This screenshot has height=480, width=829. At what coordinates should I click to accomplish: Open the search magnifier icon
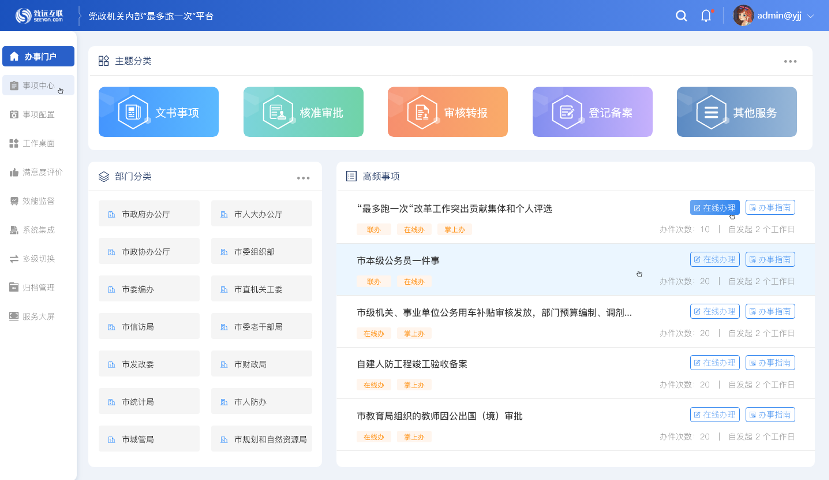click(681, 16)
